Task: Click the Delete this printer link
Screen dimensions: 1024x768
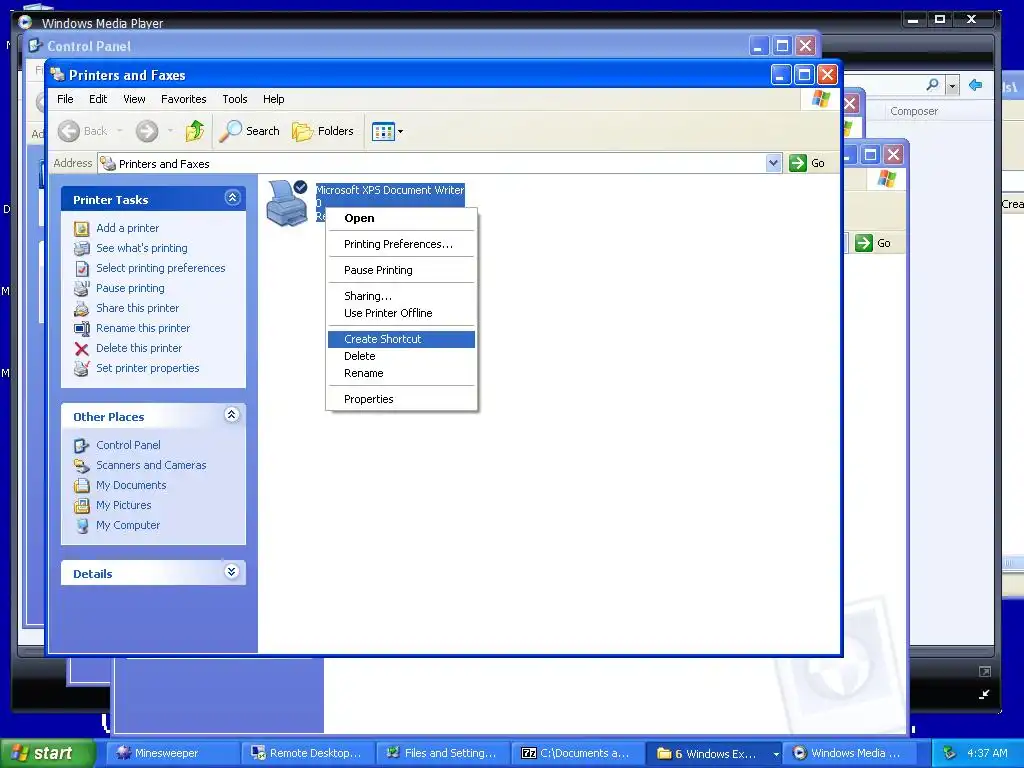Action: tap(139, 348)
